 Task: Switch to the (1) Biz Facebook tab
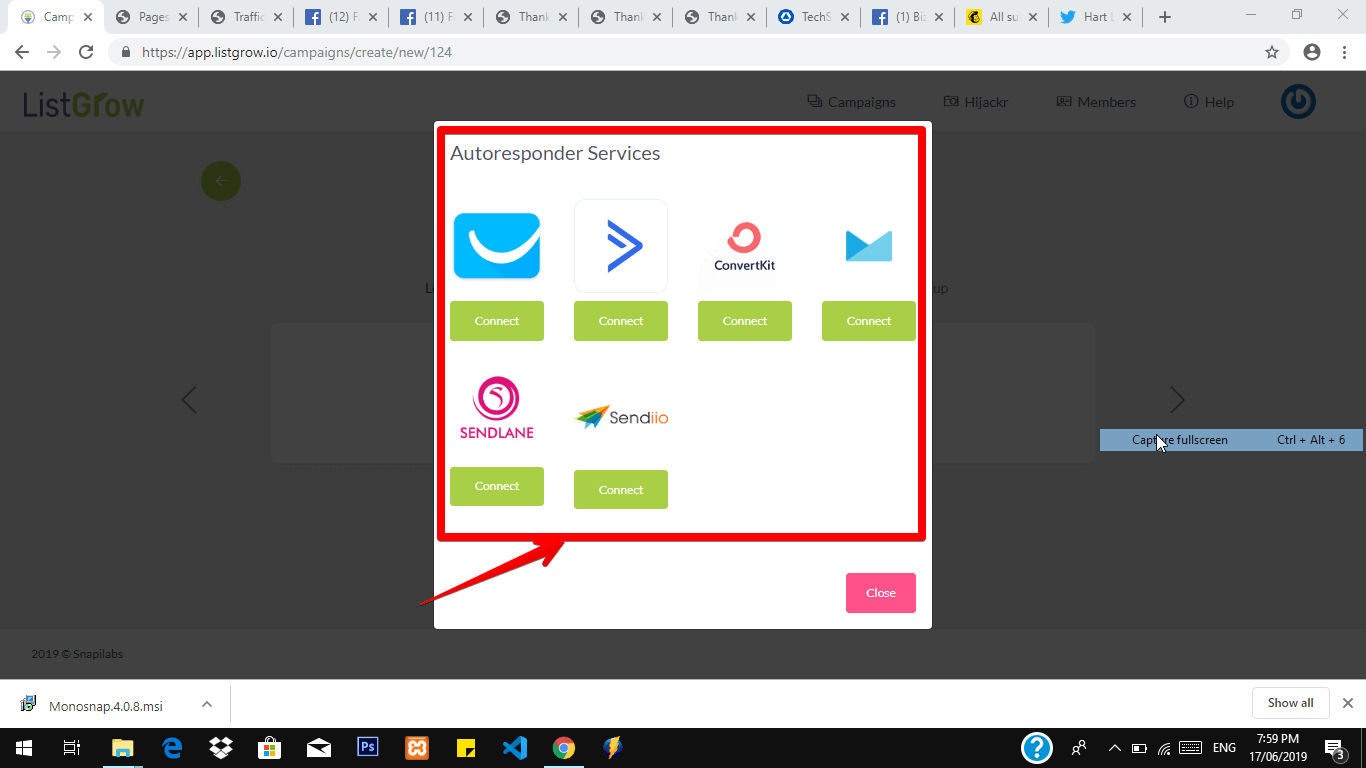click(x=909, y=17)
